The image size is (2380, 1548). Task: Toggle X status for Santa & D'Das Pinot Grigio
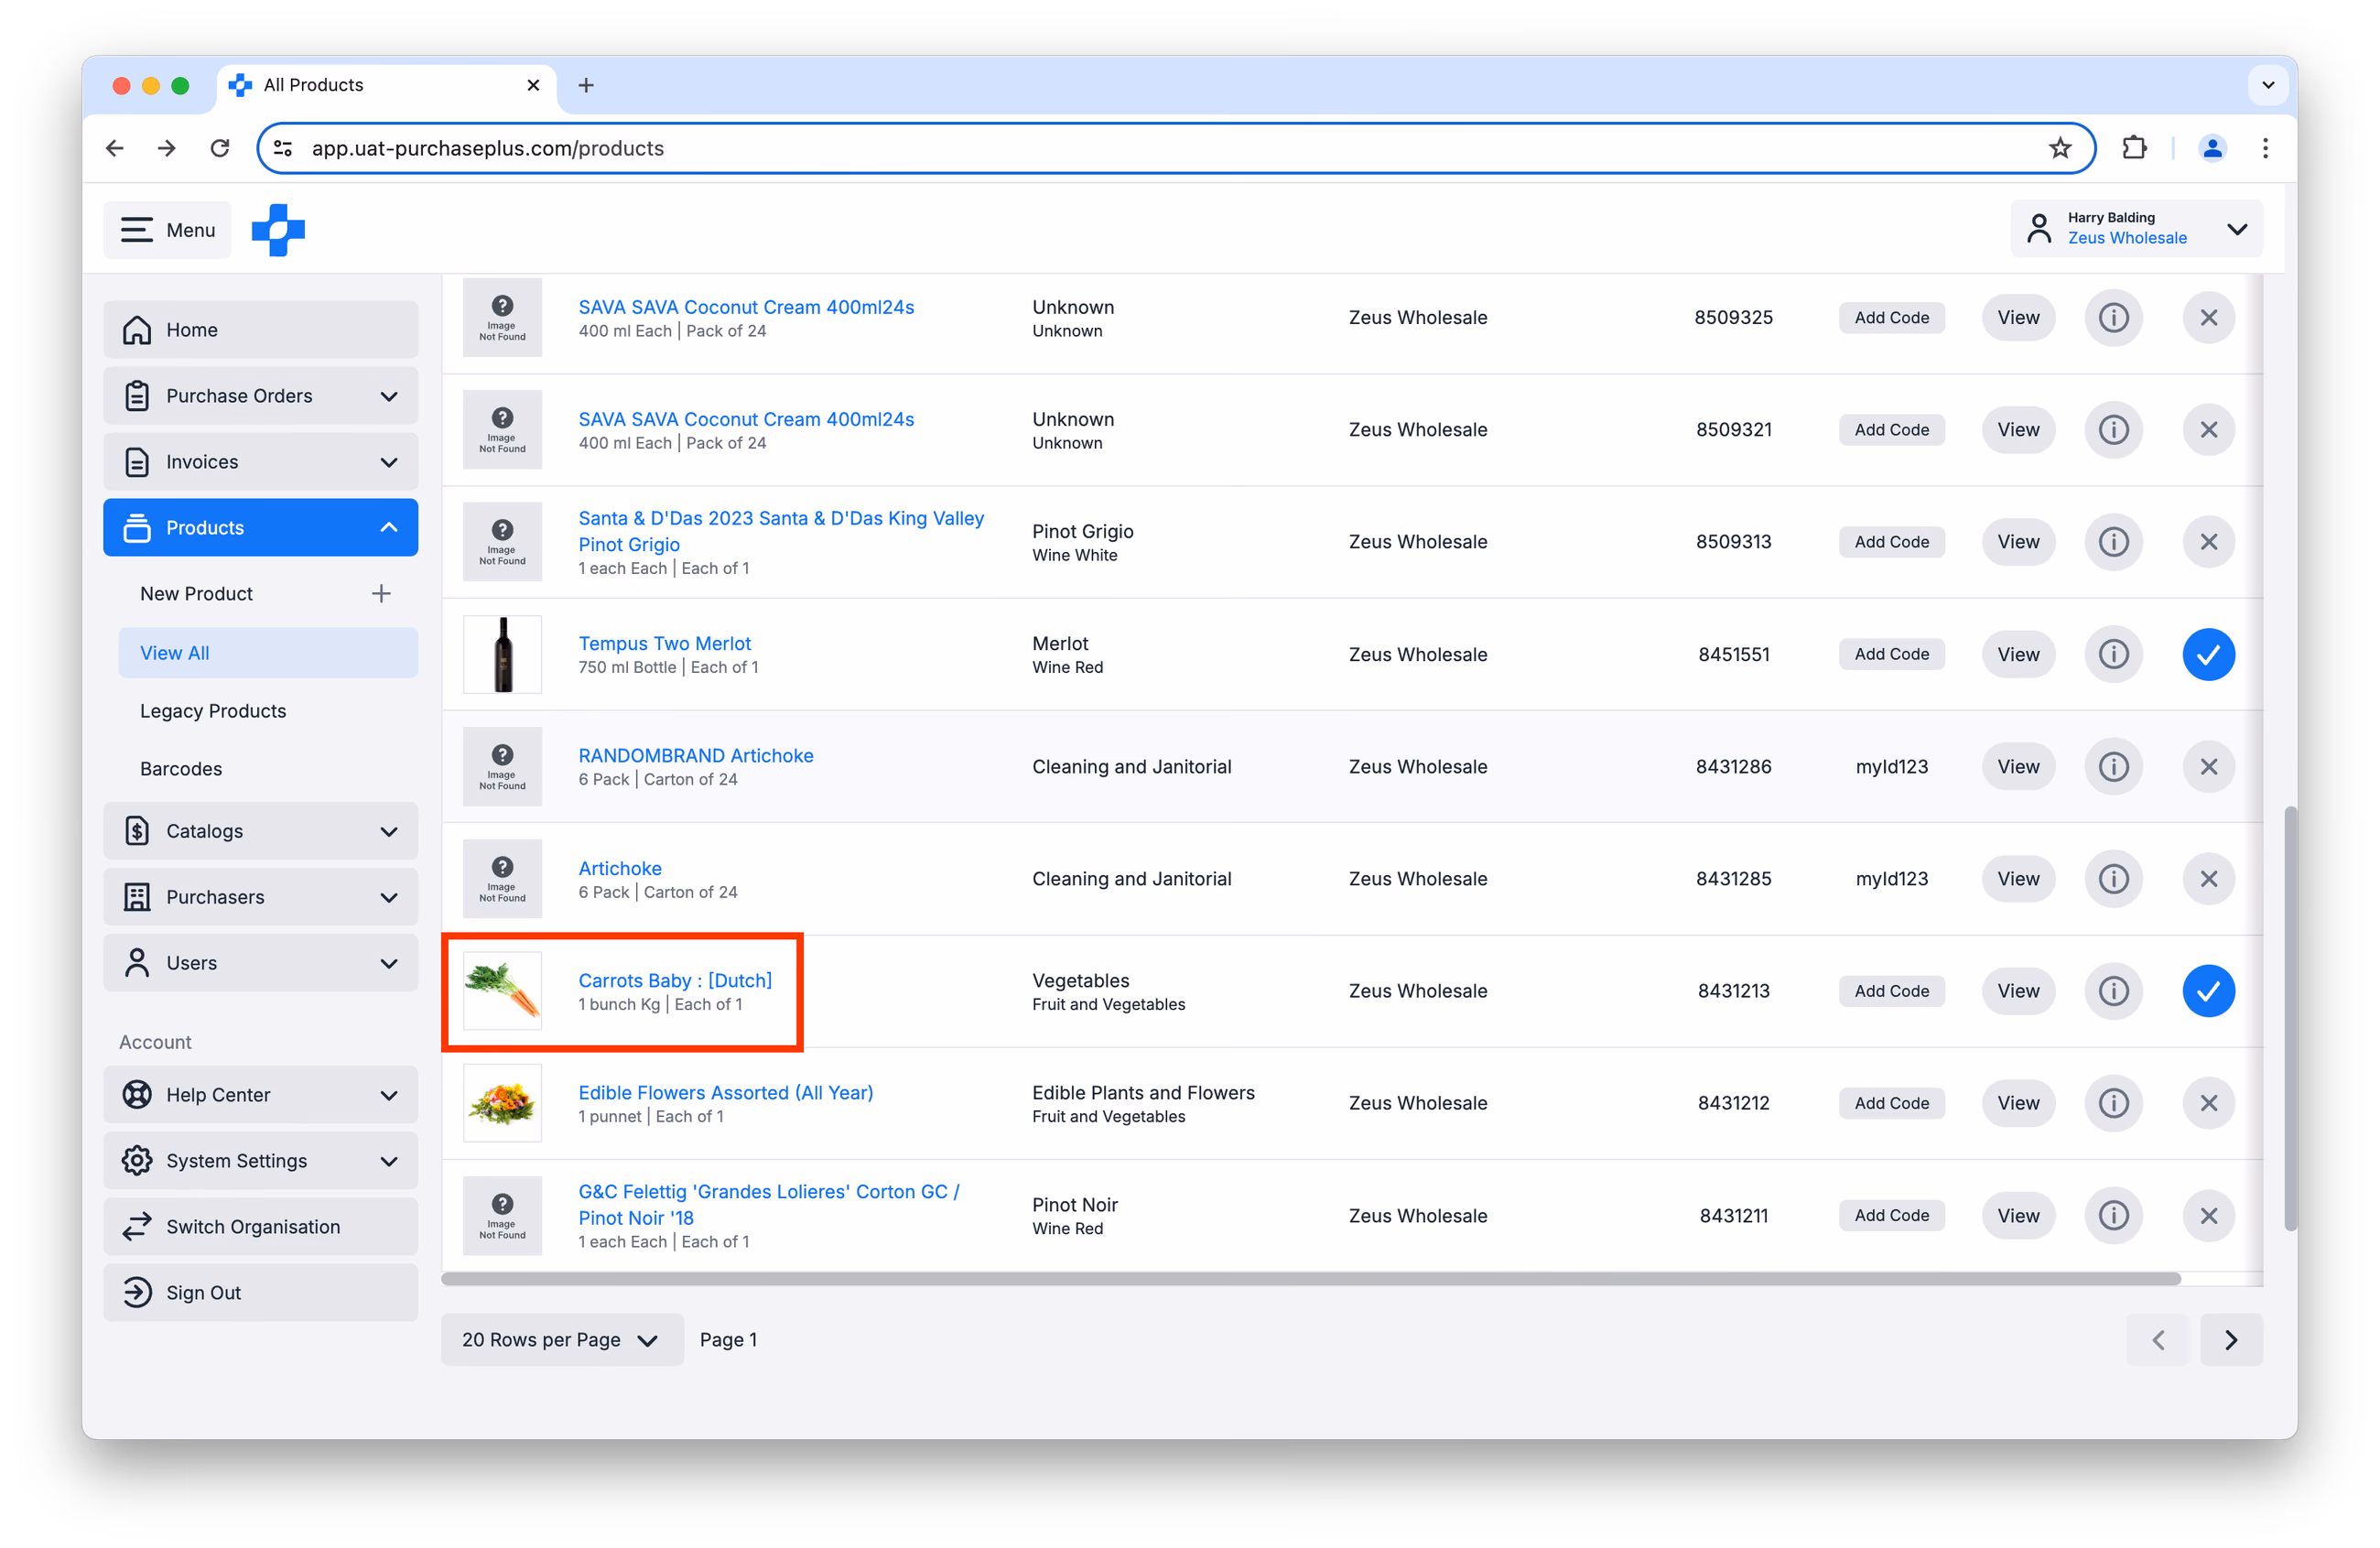point(2208,542)
